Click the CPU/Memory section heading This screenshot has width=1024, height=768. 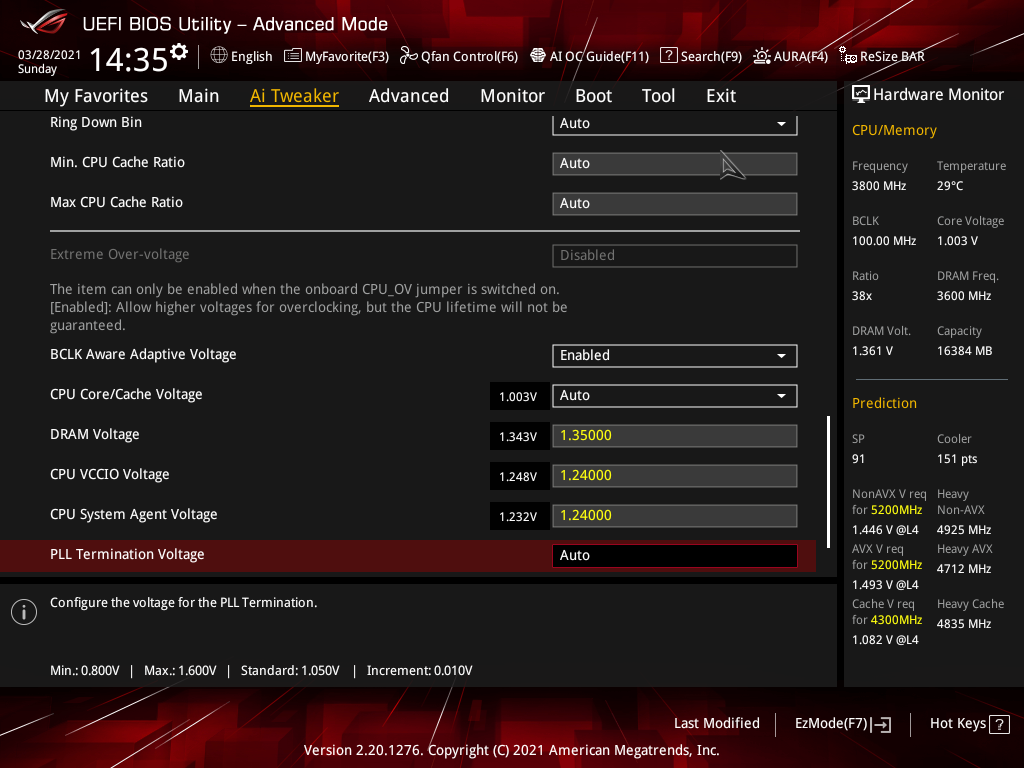894,131
